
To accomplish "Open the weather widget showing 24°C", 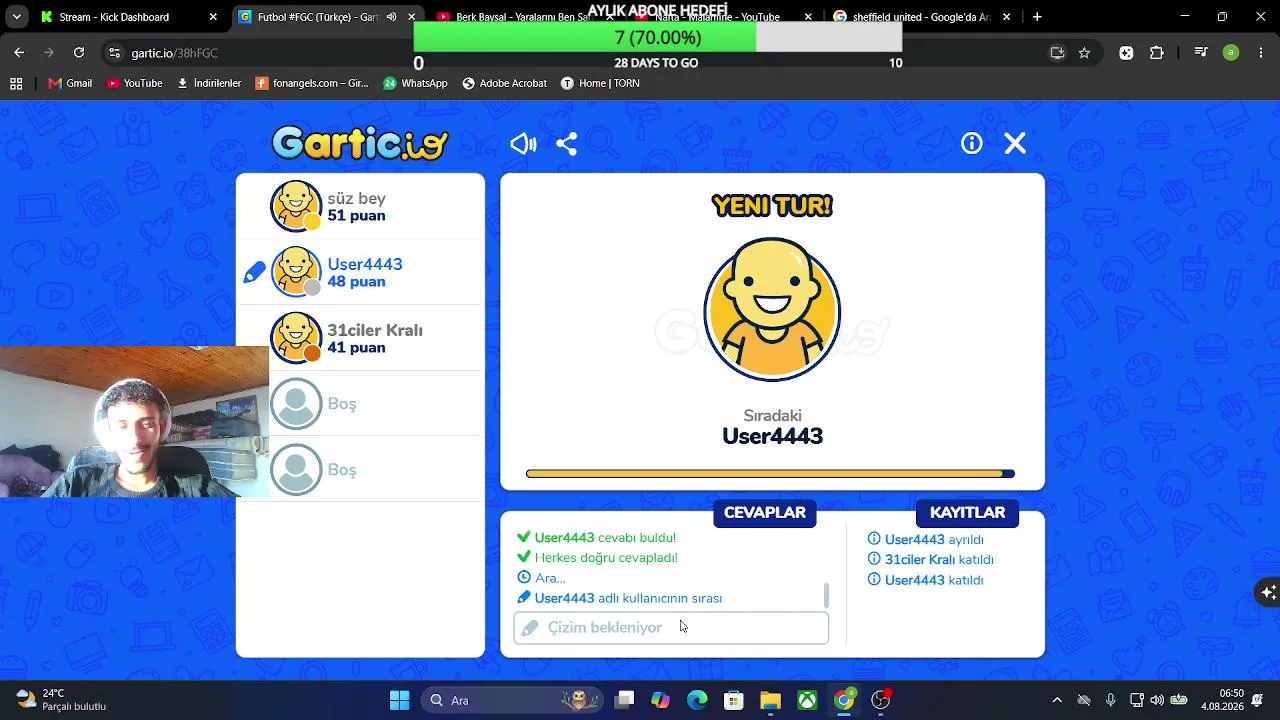I will (60, 700).
